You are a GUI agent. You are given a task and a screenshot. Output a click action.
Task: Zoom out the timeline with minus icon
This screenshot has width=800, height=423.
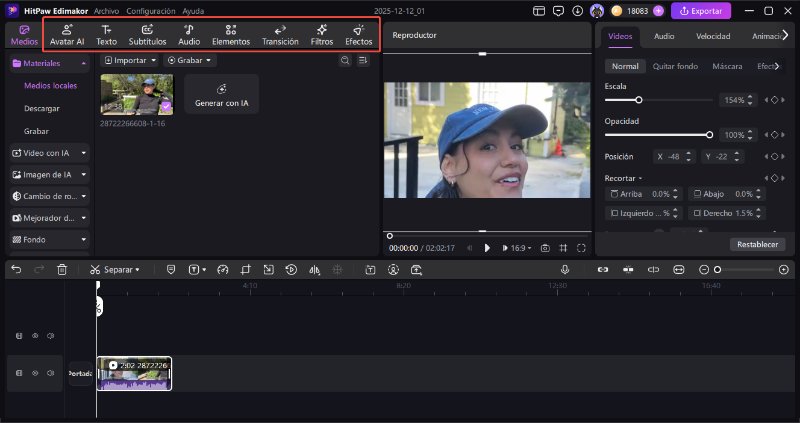coord(704,269)
